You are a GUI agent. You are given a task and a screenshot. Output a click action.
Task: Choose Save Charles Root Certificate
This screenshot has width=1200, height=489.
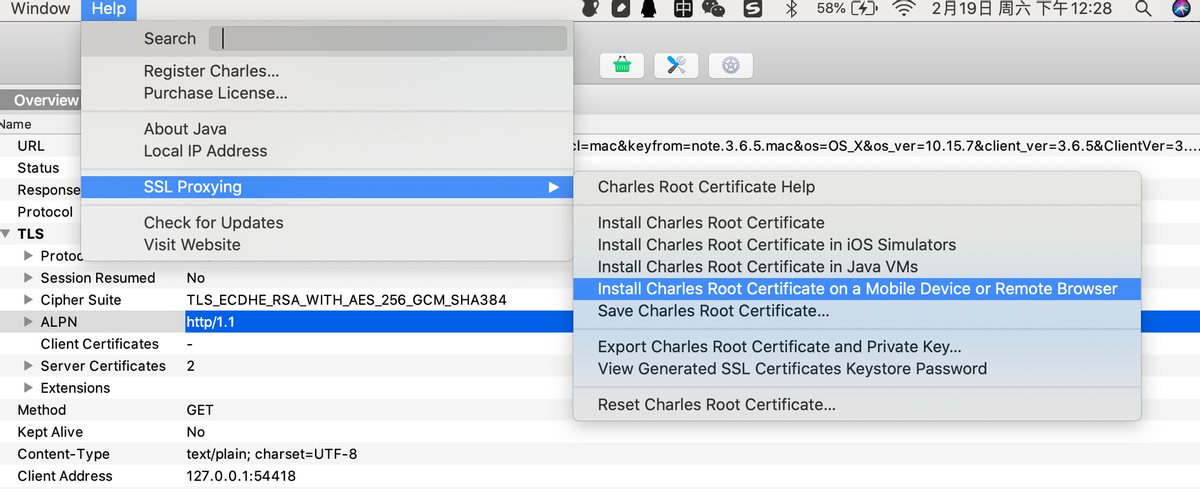point(713,311)
